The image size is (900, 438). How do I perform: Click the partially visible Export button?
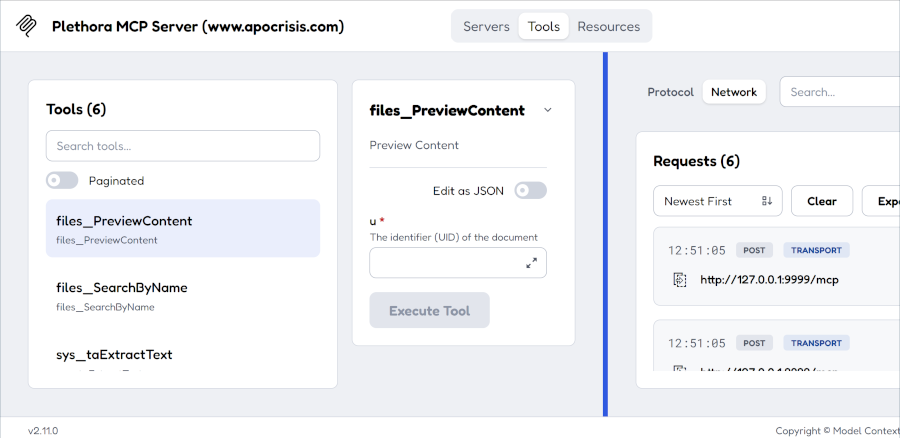coord(881,201)
